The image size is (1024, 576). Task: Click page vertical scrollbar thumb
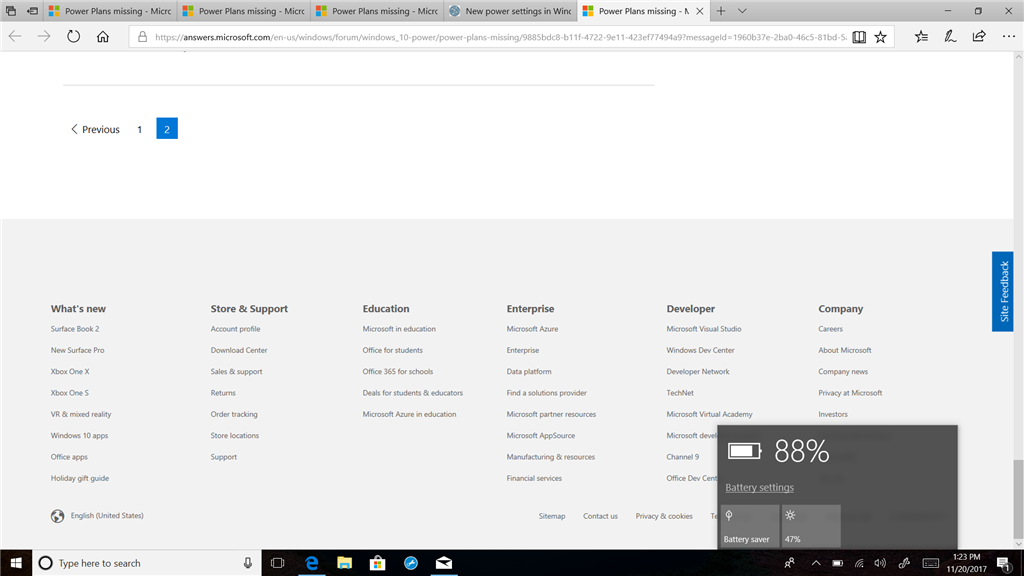coord(1018,498)
